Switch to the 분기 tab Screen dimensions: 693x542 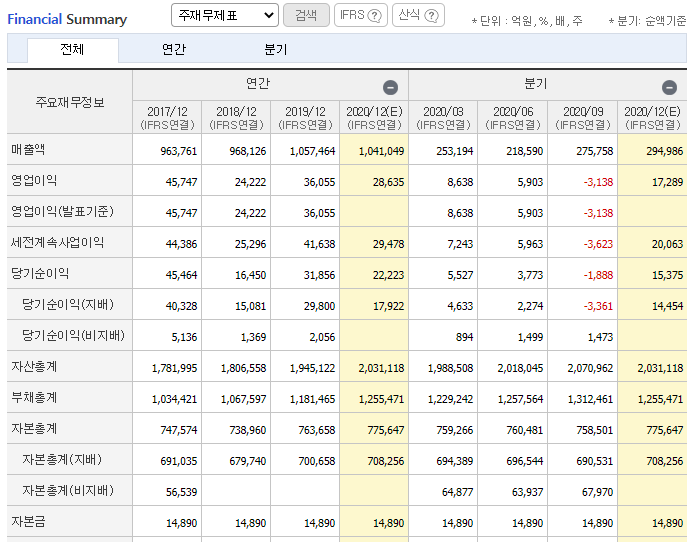[275, 49]
